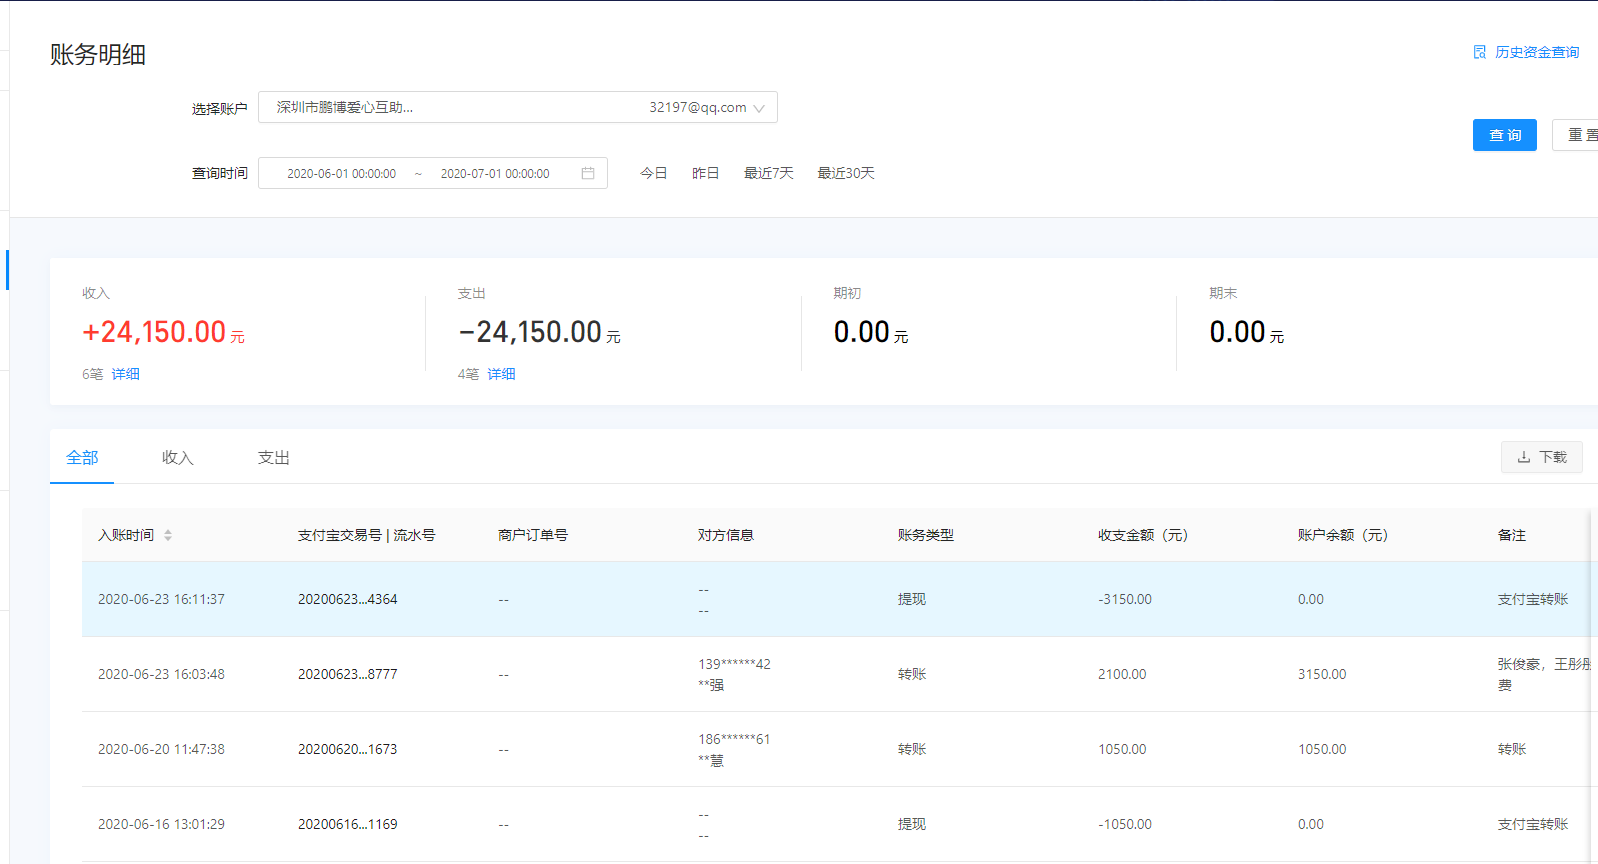Open 历史资金查询 link
This screenshot has width=1598, height=864.
(x=1537, y=52)
